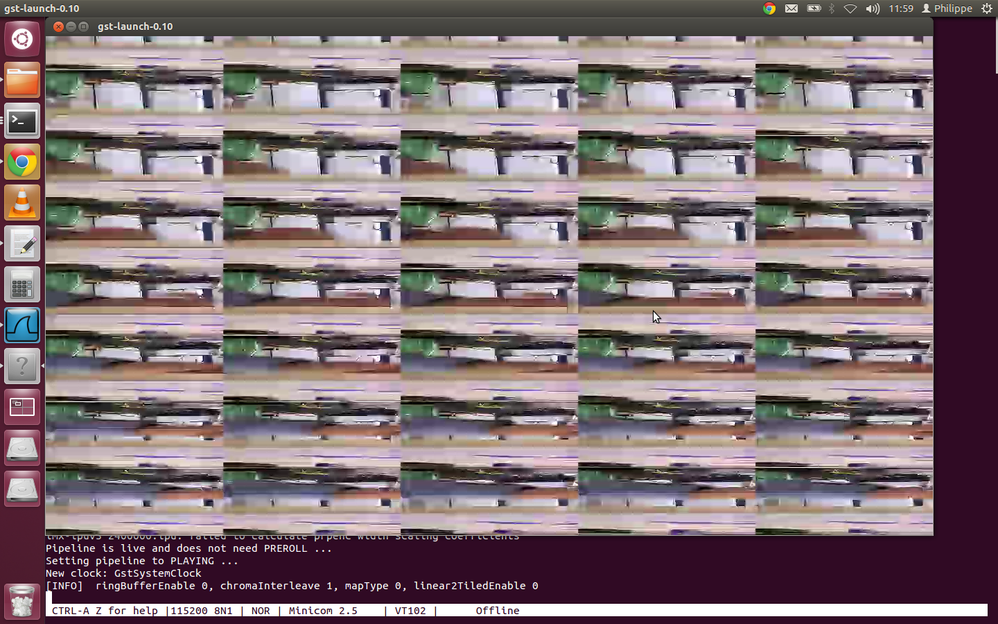Click the gst-launch-0.10 top panel application title
The height and width of the screenshot is (624, 998).
click(41, 8)
